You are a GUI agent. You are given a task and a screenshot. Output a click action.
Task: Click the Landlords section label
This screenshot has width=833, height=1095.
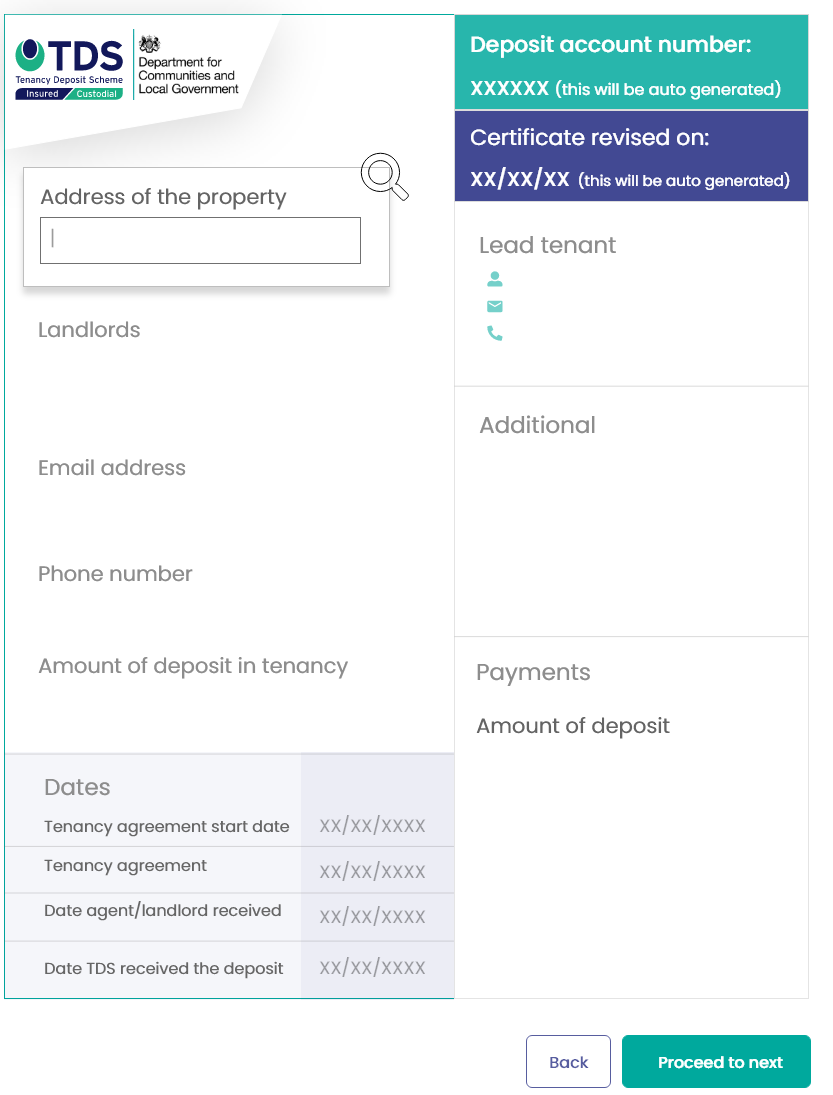pos(89,330)
